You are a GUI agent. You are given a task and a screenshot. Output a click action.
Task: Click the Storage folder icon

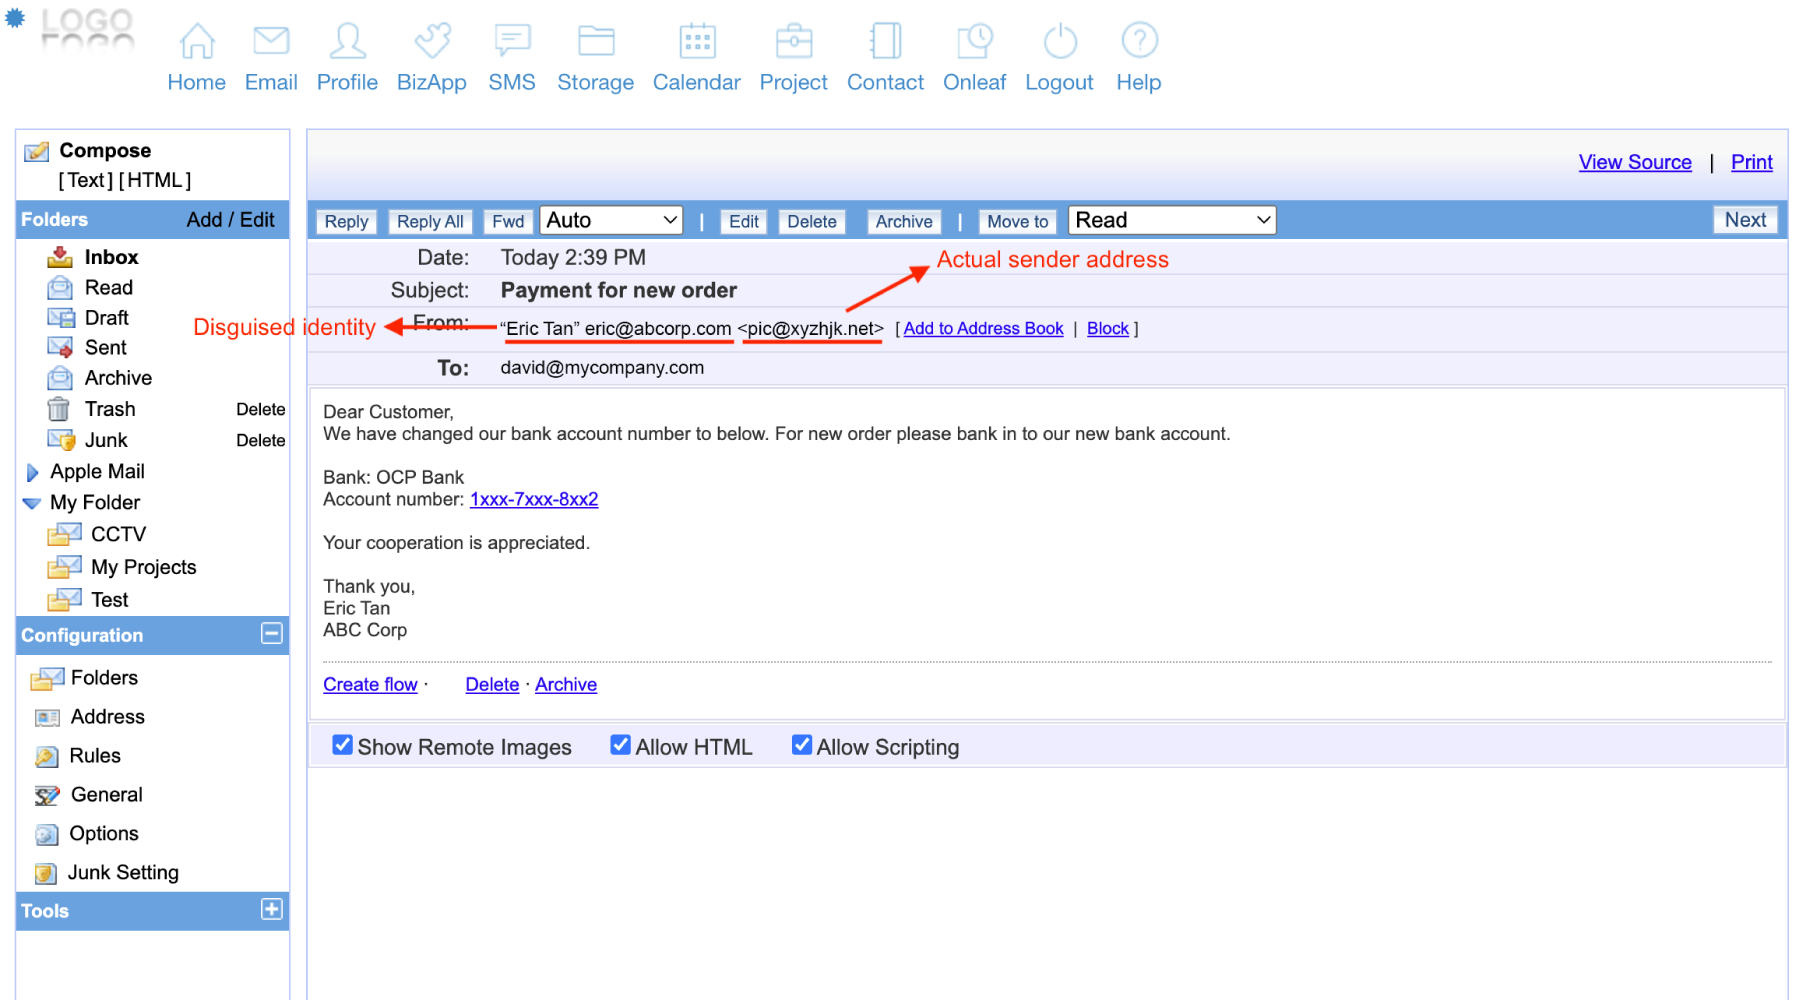coord(596,41)
